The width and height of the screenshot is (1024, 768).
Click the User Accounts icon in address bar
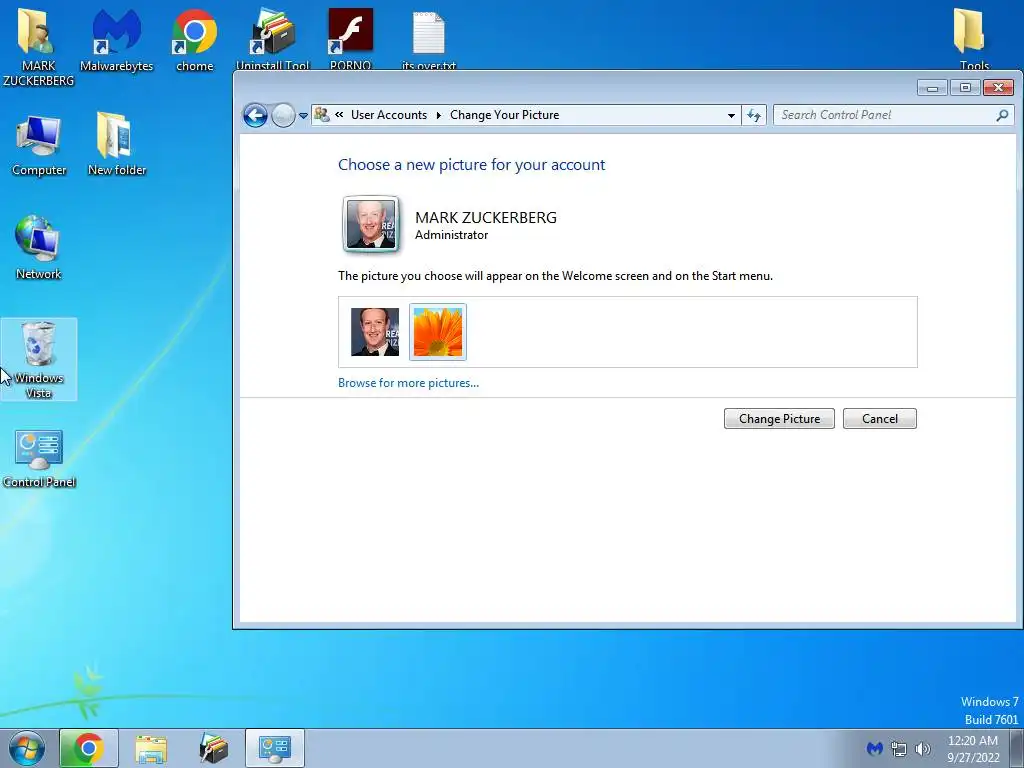tap(322, 115)
